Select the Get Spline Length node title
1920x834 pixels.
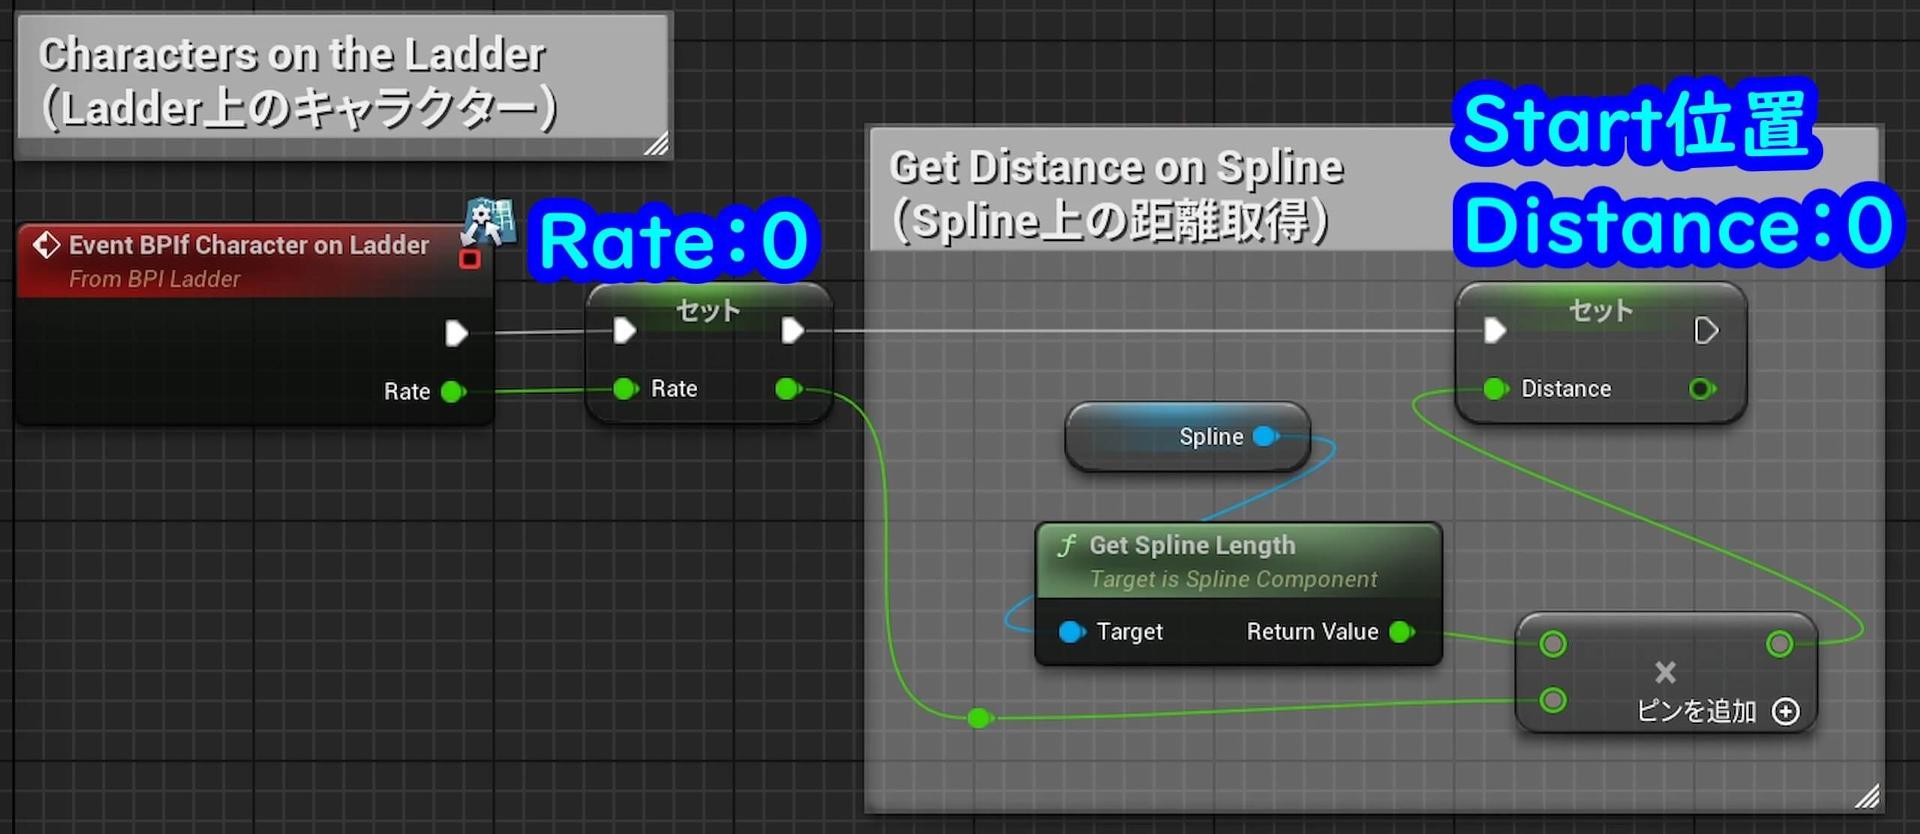pyautogui.click(x=1192, y=545)
